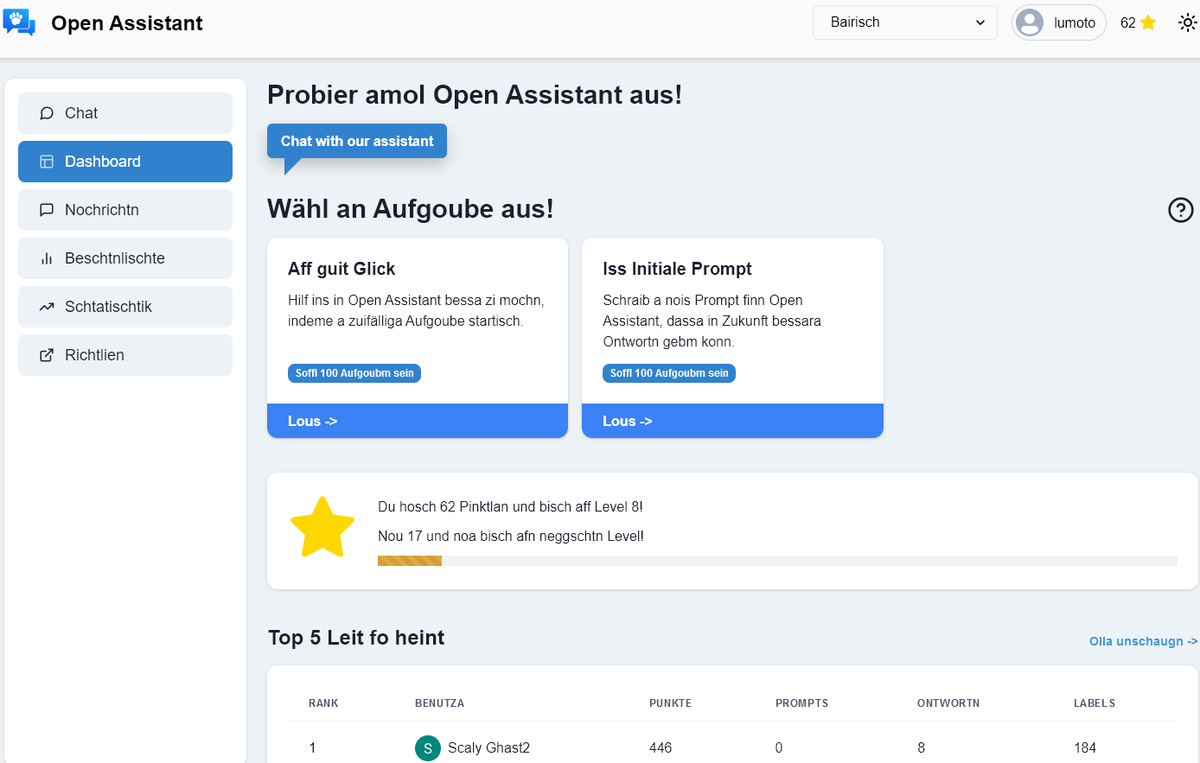Click Chat with our assistant button

[x=357, y=141]
